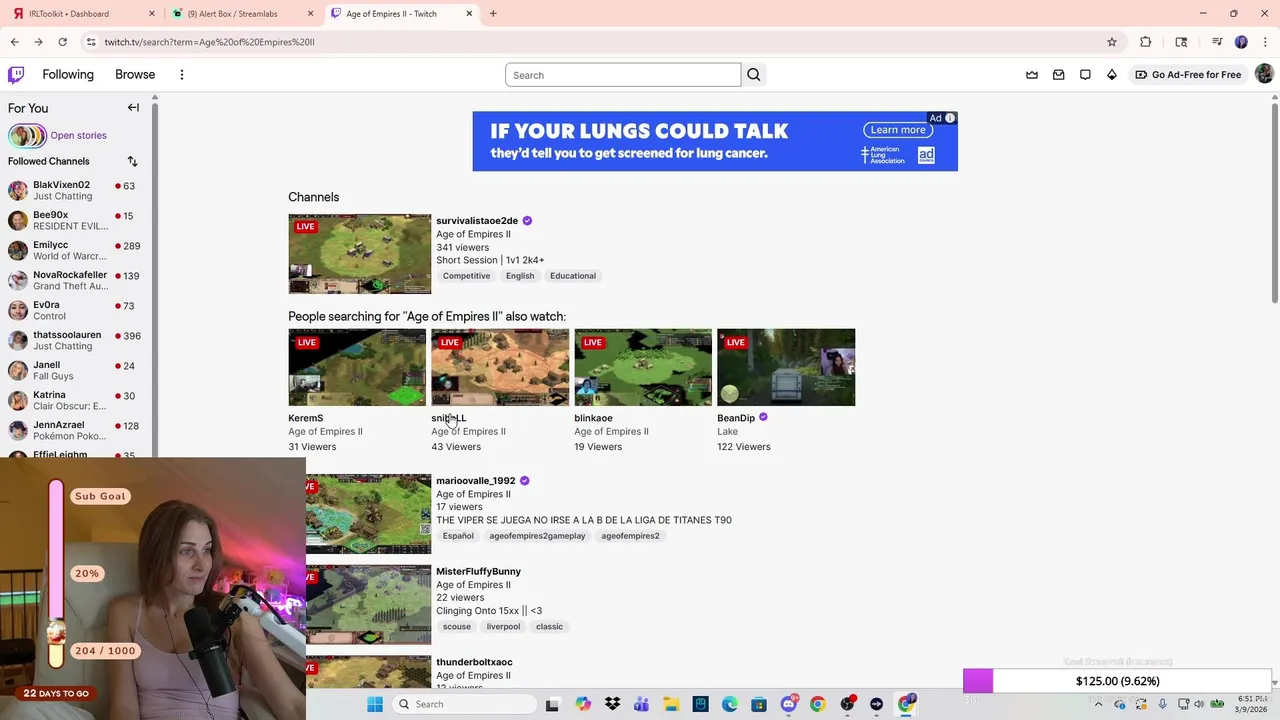
Task: Open blinkaoe stream thumbnail
Action: [643, 367]
